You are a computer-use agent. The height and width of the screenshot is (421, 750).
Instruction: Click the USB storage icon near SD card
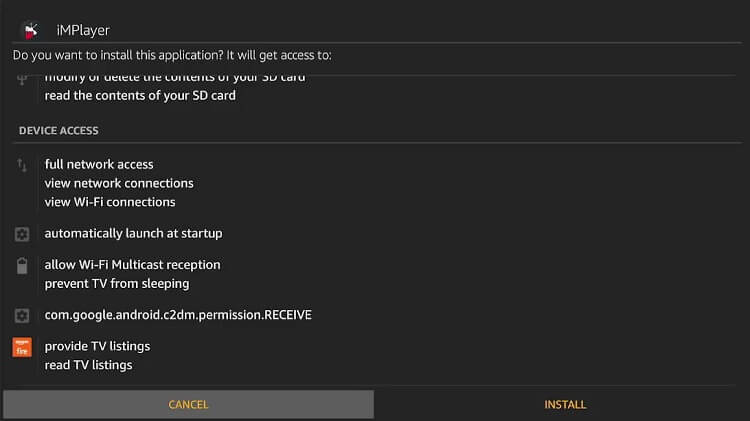(22, 80)
